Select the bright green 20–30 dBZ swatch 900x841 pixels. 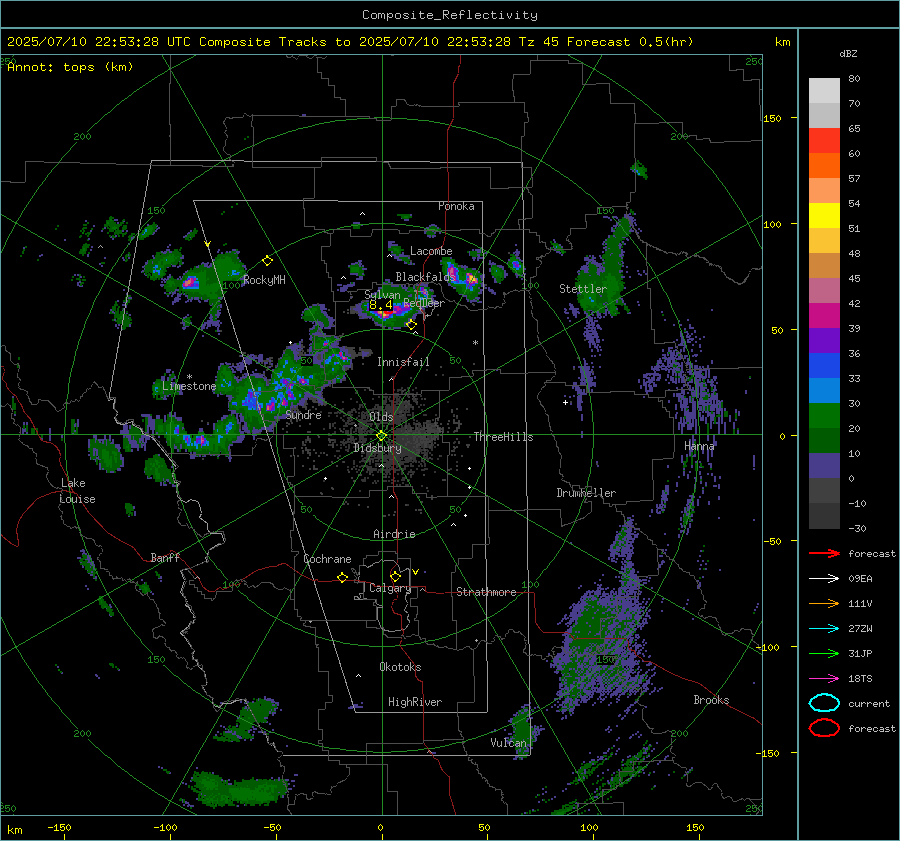point(824,416)
